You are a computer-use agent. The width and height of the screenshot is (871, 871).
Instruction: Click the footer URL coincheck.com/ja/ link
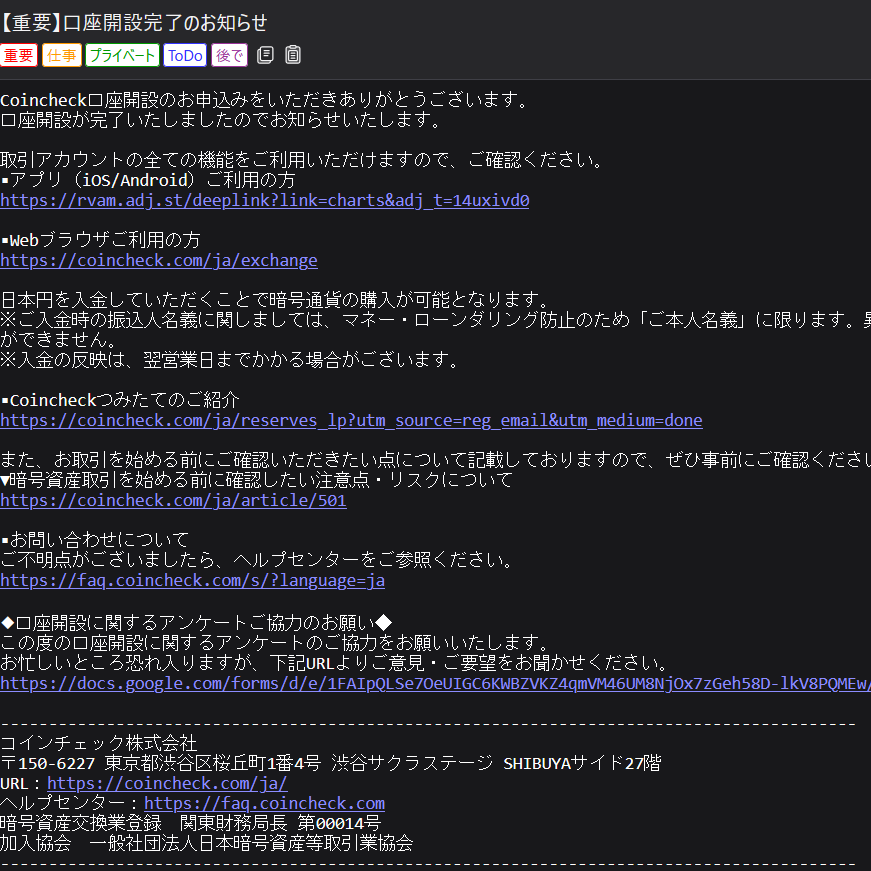[167, 783]
